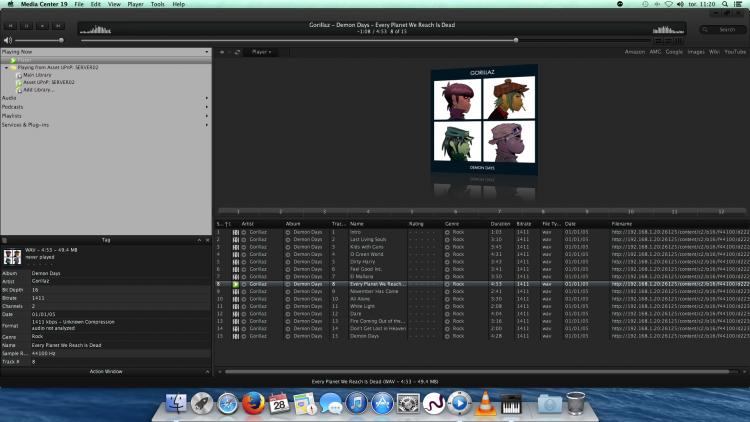Click the volume slider handle
Image resolution: width=750 pixels, height=422 pixels.
pos(62,40)
